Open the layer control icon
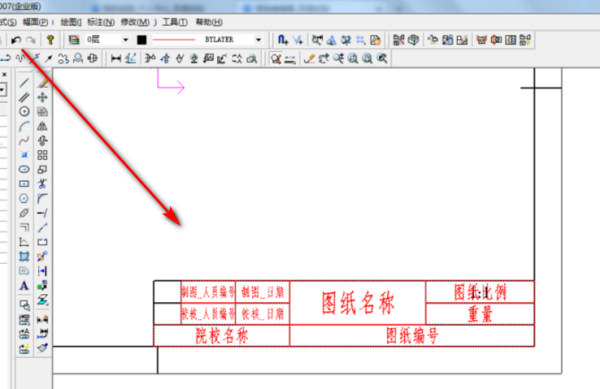 click(74, 39)
